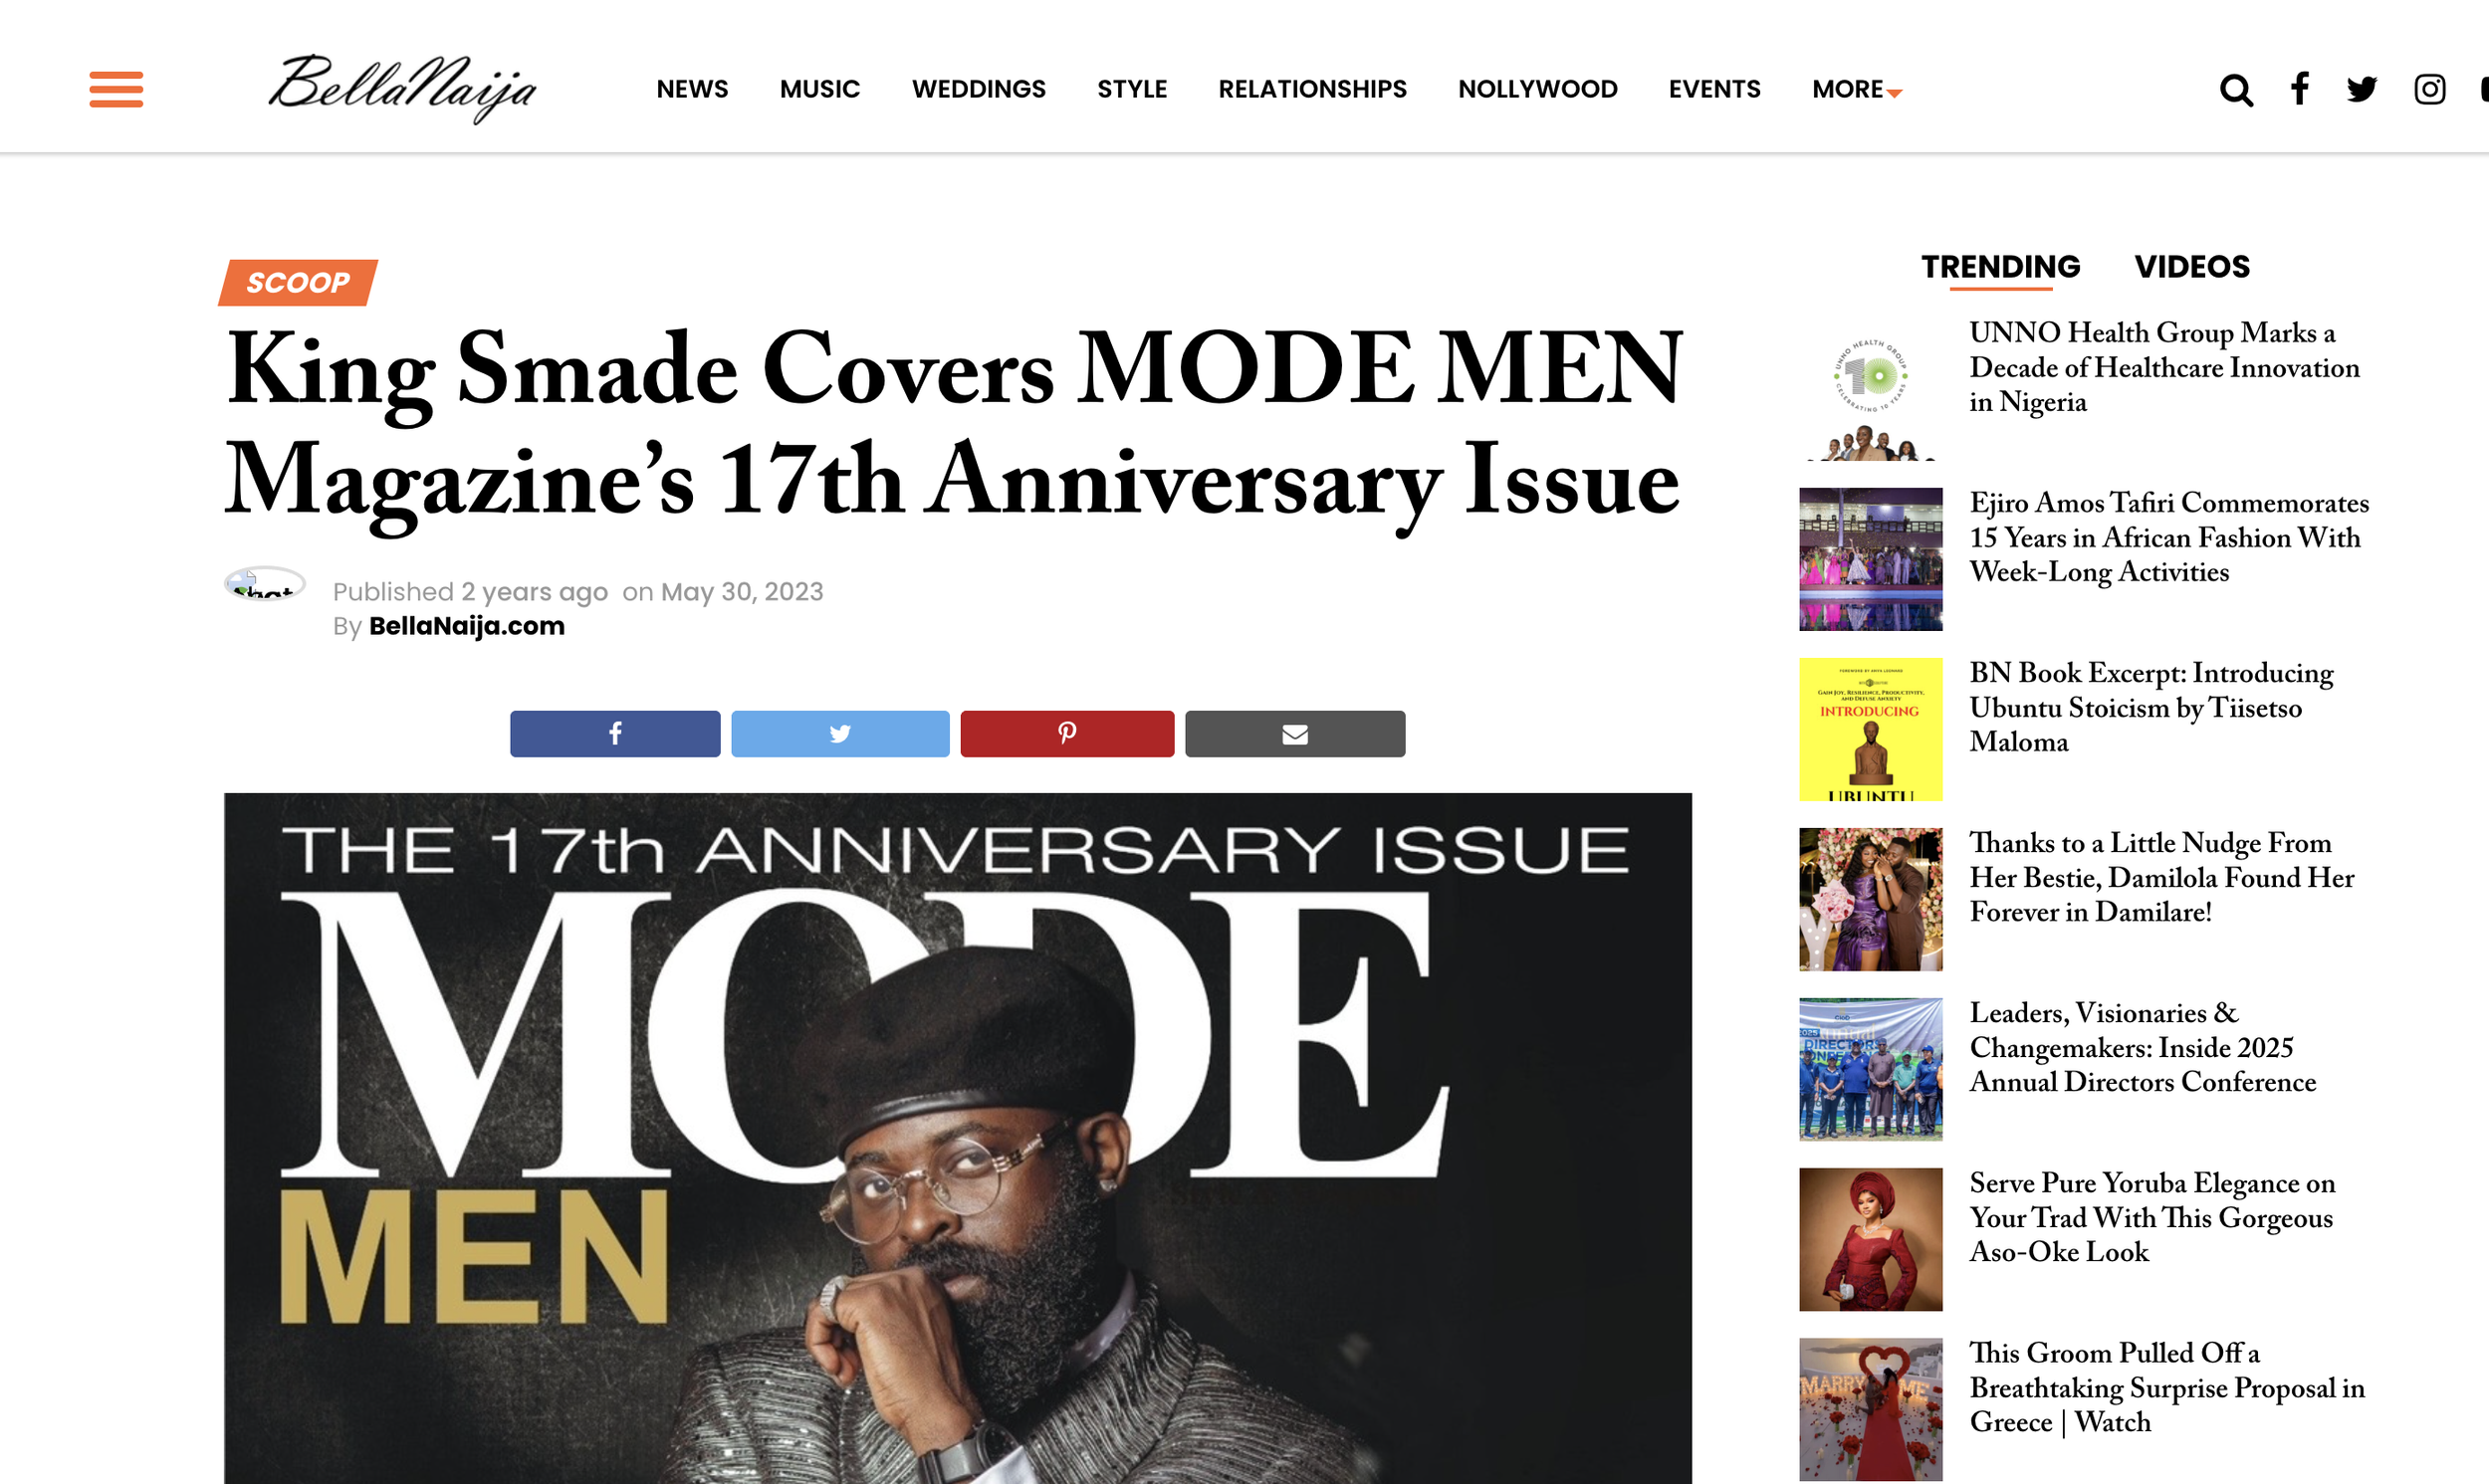Share article via blue Facebook button
This screenshot has height=1484, width=2489.
(614, 734)
